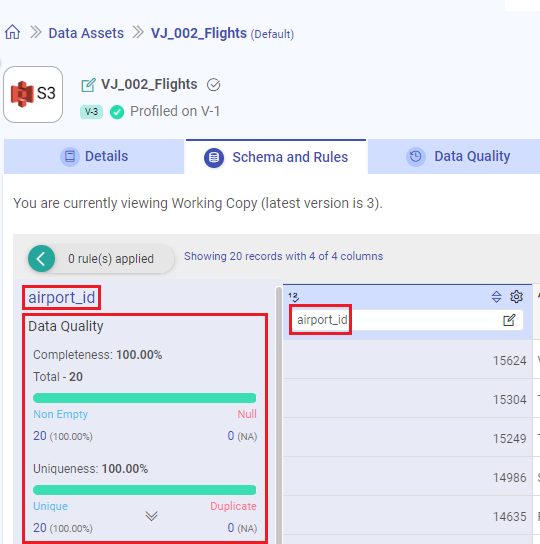
Task: Click Showing 20 records with 4 of 4 columns
Action: [x=284, y=256]
